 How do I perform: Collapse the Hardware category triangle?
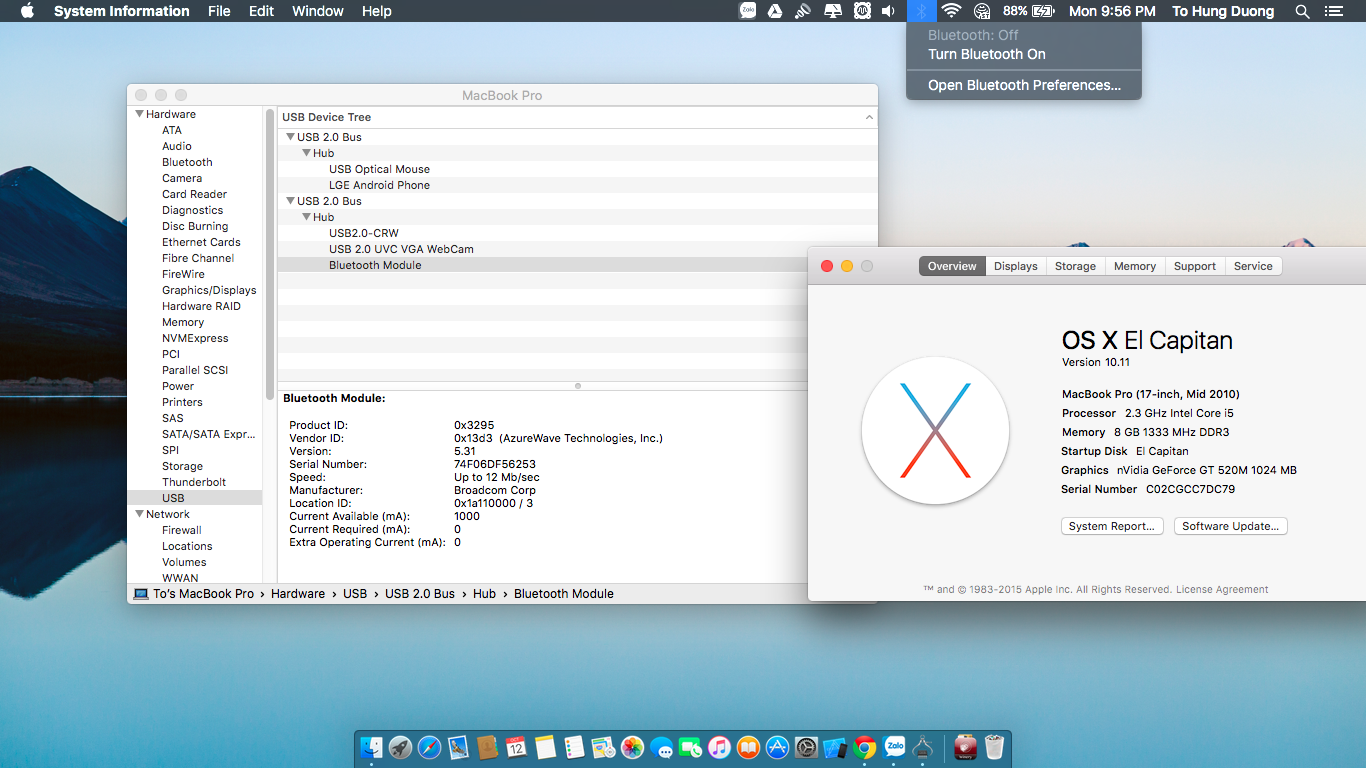pyautogui.click(x=139, y=114)
